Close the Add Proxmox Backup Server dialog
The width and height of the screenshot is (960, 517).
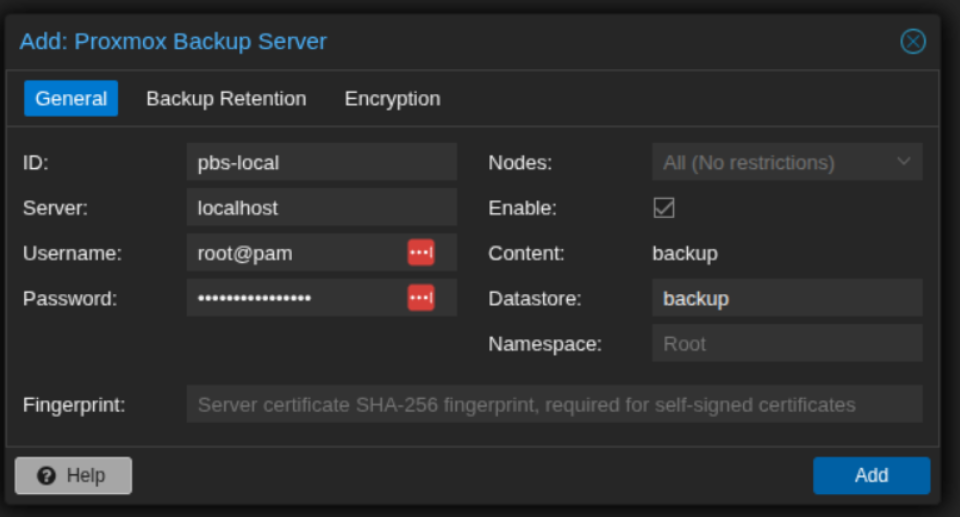[x=913, y=42]
